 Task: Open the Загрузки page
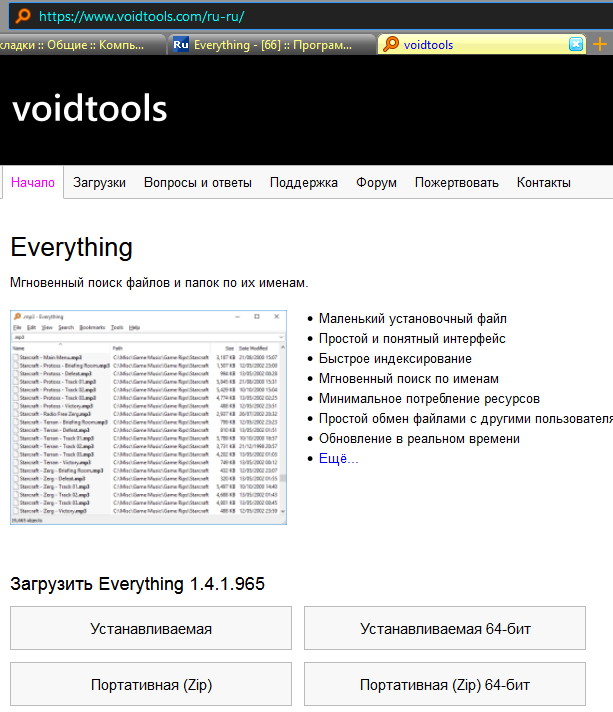99,183
